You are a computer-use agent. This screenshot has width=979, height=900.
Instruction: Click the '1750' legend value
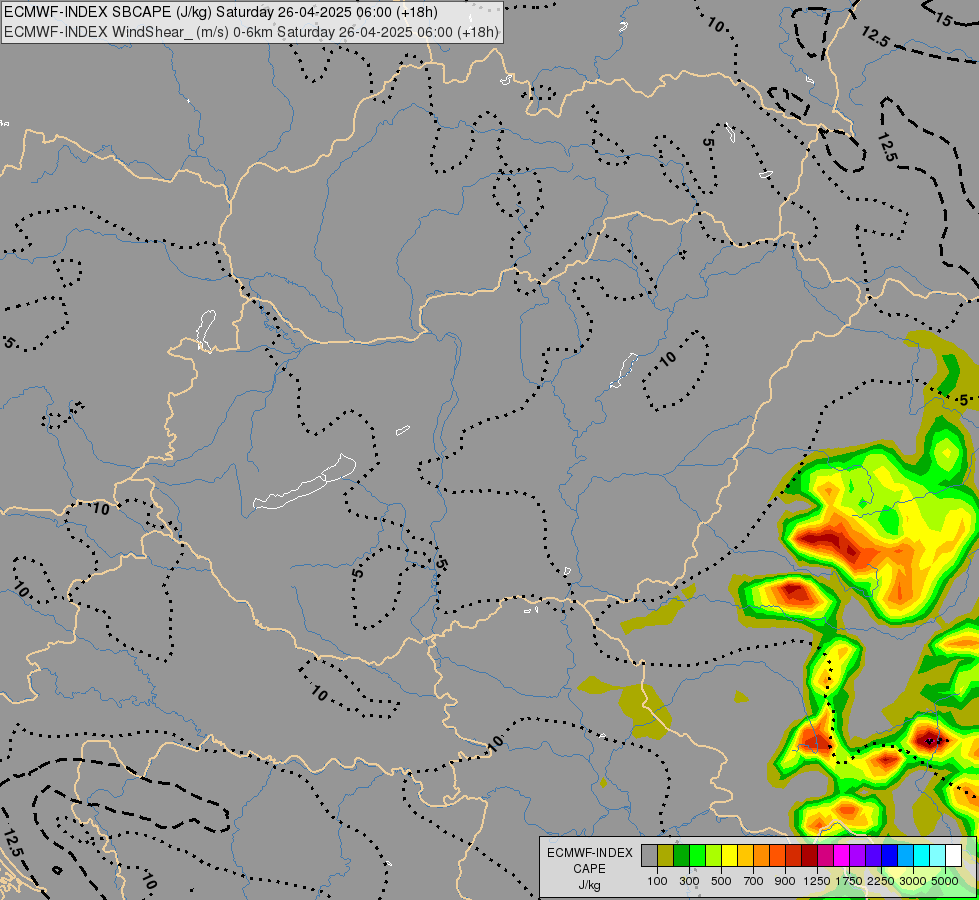click(x=849, y=881)
